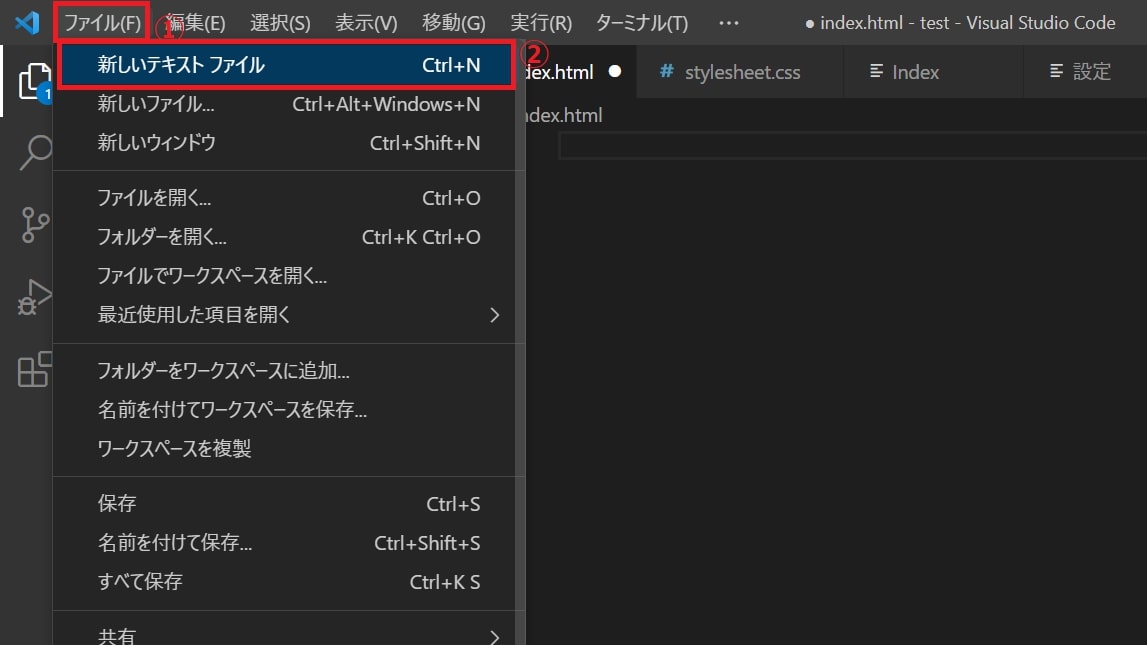
Task: Click the hash icon on stylesheet.css tab
Action: pyautogui.click(x=666, y=71)
